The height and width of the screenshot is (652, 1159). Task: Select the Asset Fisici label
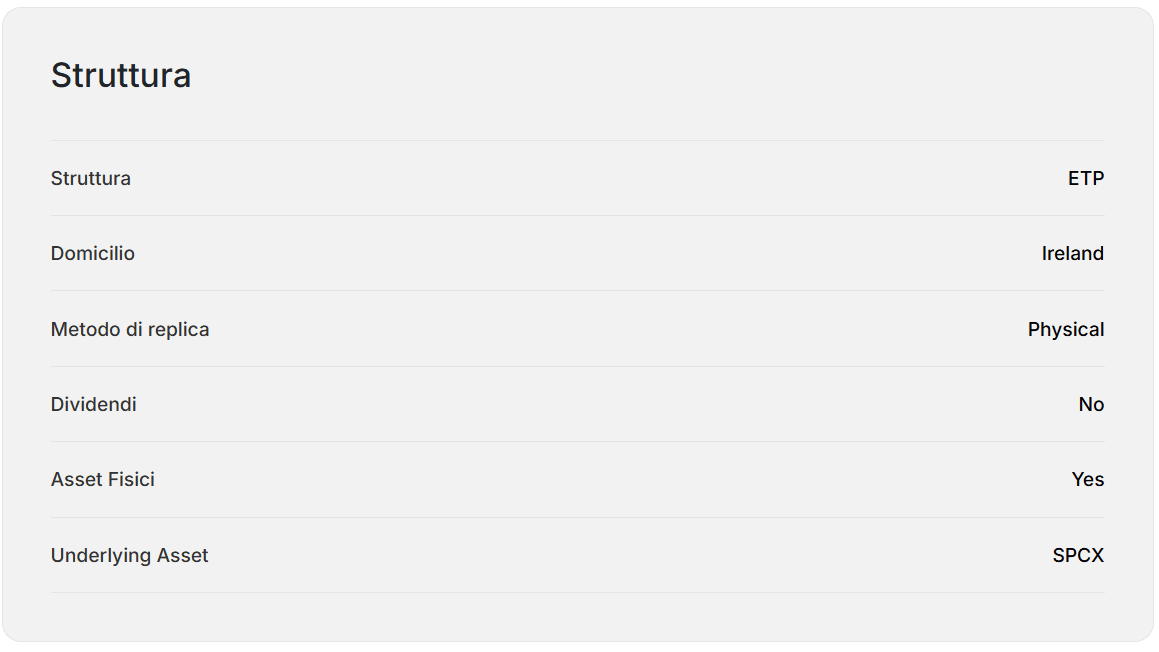coord(103,480)
